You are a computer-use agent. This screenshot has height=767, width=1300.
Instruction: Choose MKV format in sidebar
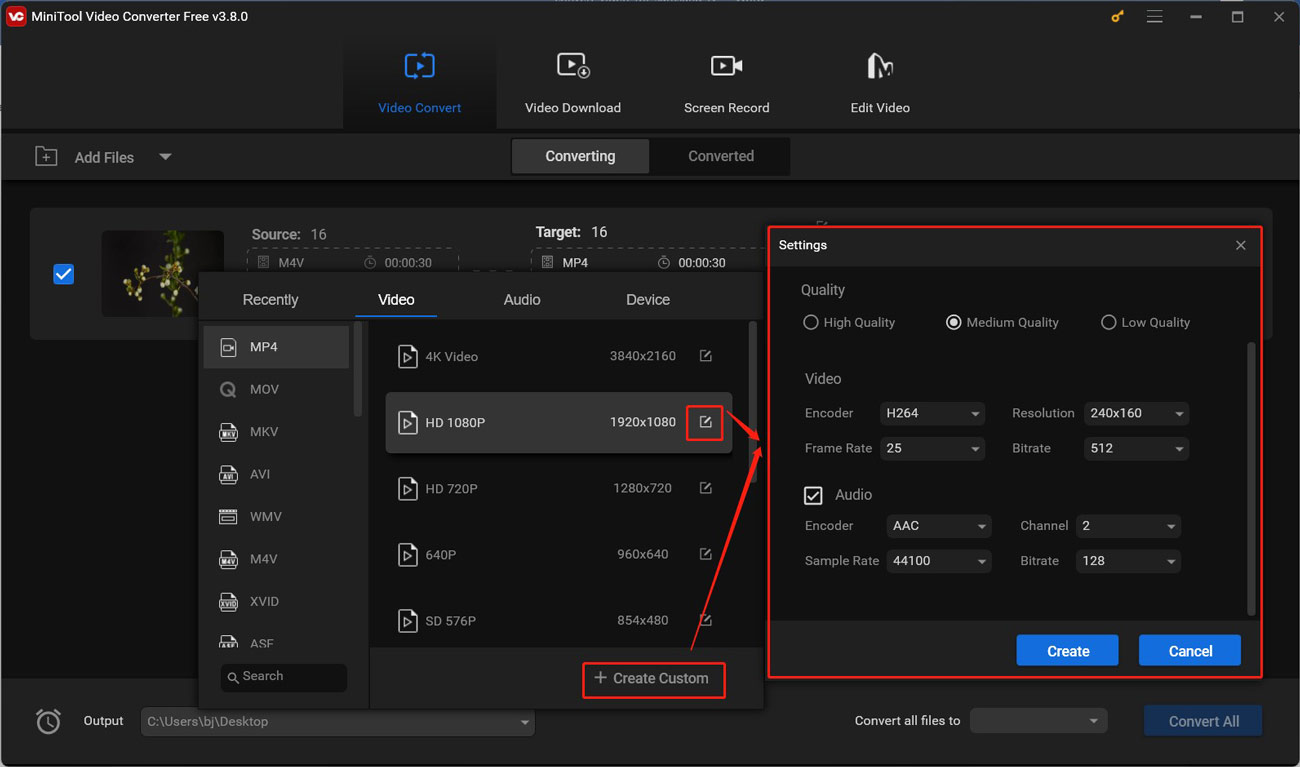276,432
